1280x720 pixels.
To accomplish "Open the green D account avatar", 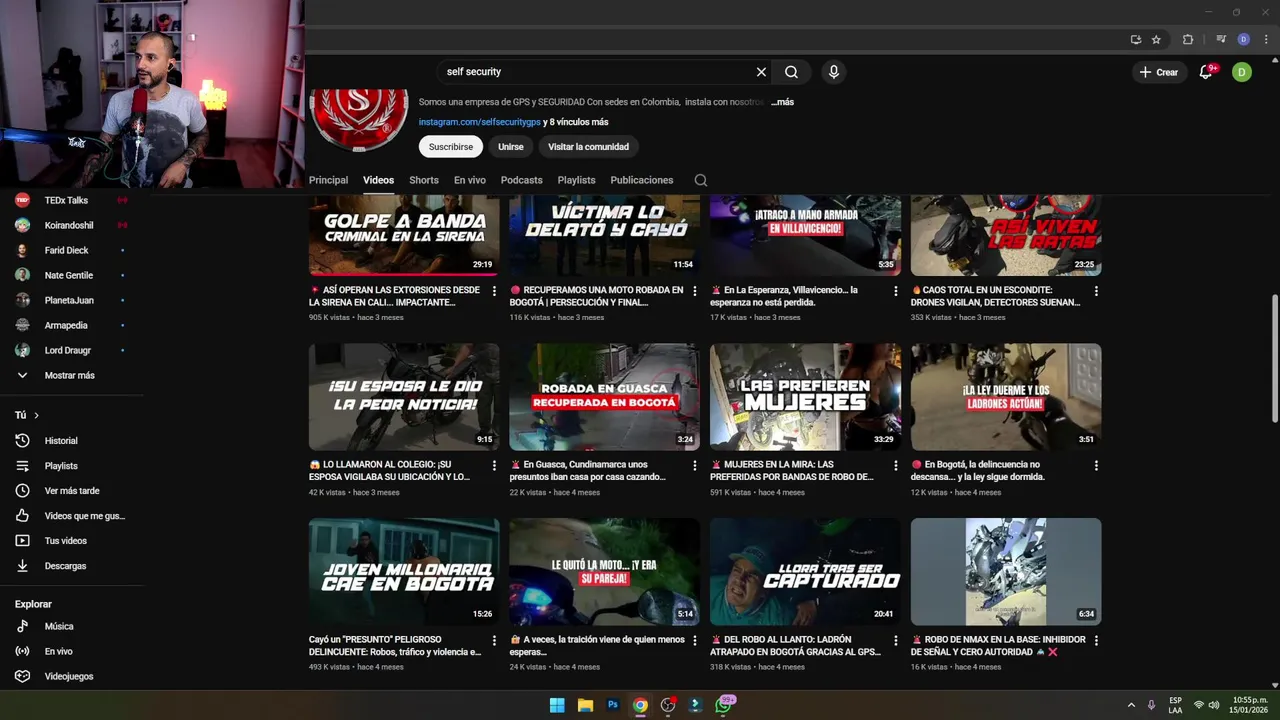I will pyautogui.click(x=1242, y=72).
